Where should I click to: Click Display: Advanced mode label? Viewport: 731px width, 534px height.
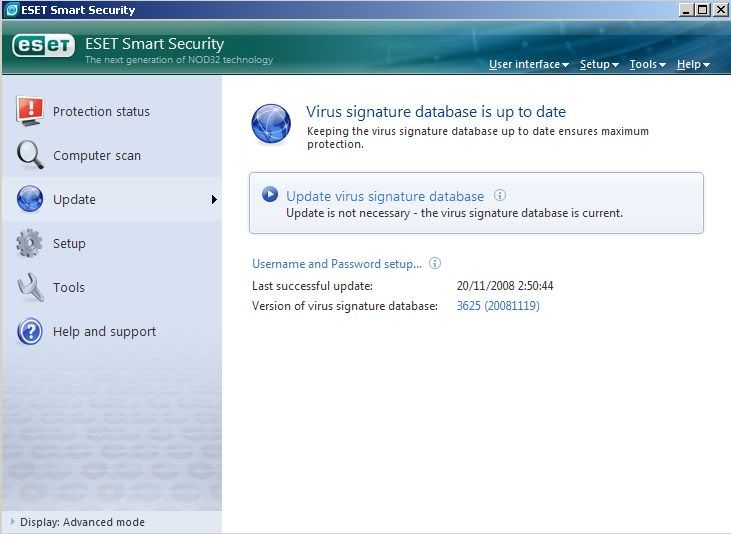[x=83, y=522]
